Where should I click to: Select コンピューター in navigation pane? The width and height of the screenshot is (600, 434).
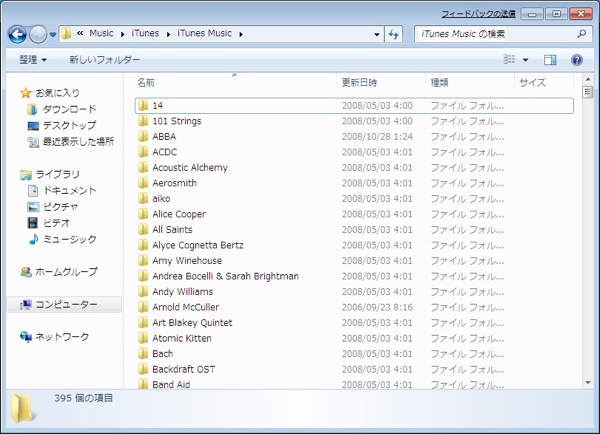66,304
